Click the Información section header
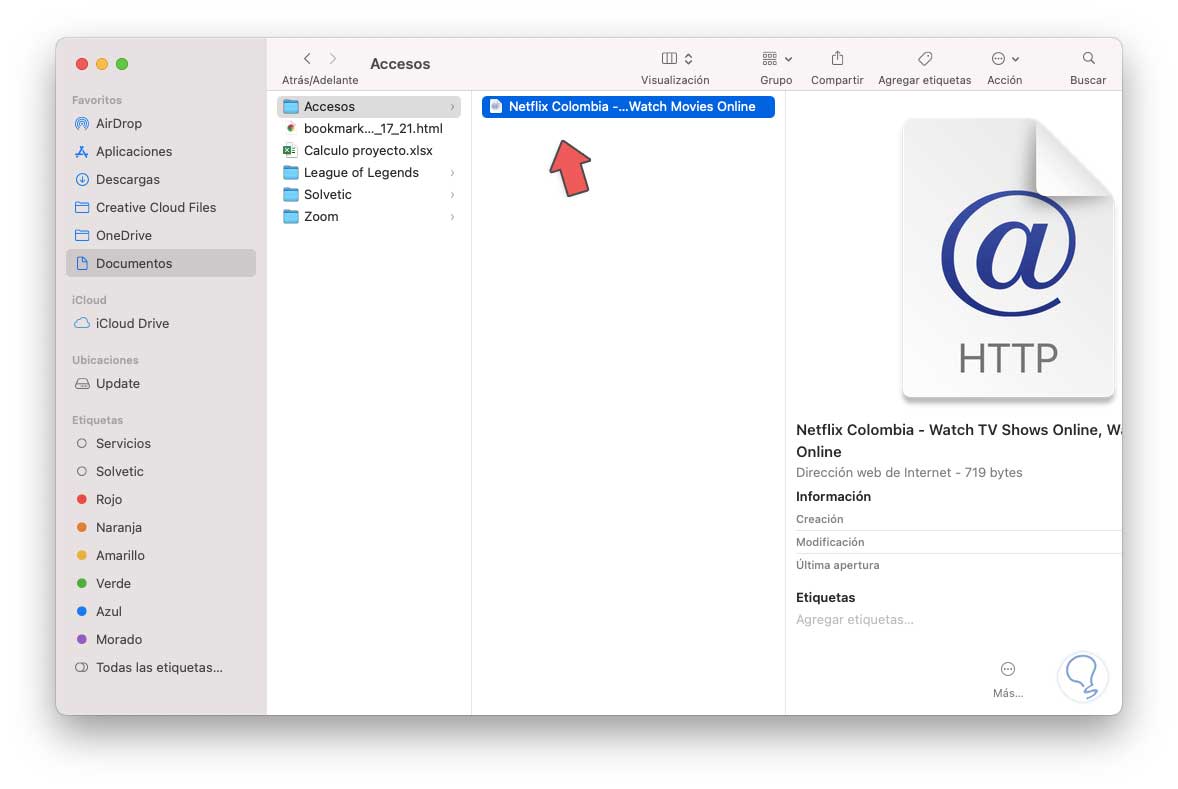This screenshot has width=1178, height=789. [833, 497]
